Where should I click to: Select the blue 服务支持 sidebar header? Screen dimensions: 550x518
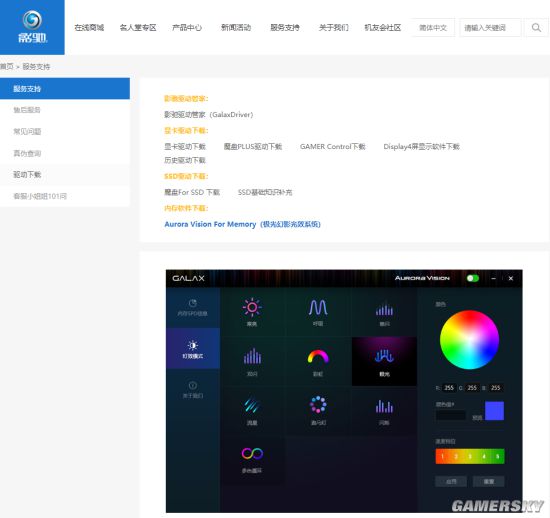pyautogui.click(x=65, y=88)
